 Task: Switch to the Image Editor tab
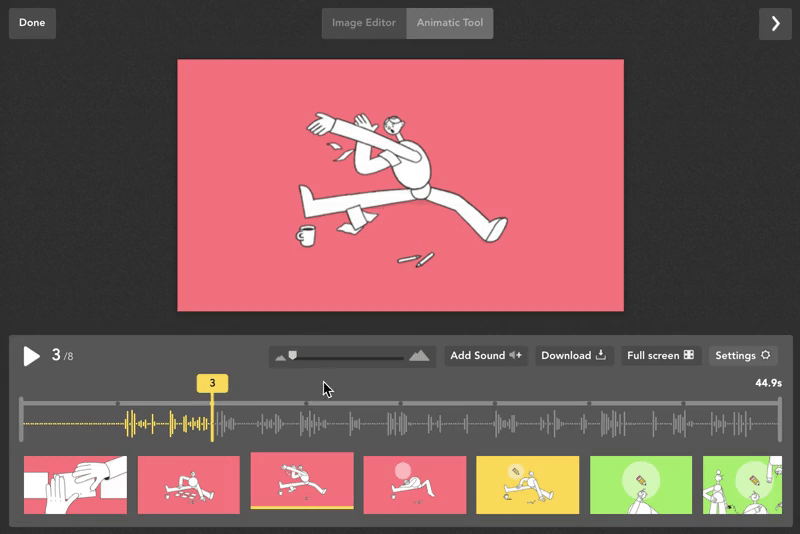click(x=364, y=23)
